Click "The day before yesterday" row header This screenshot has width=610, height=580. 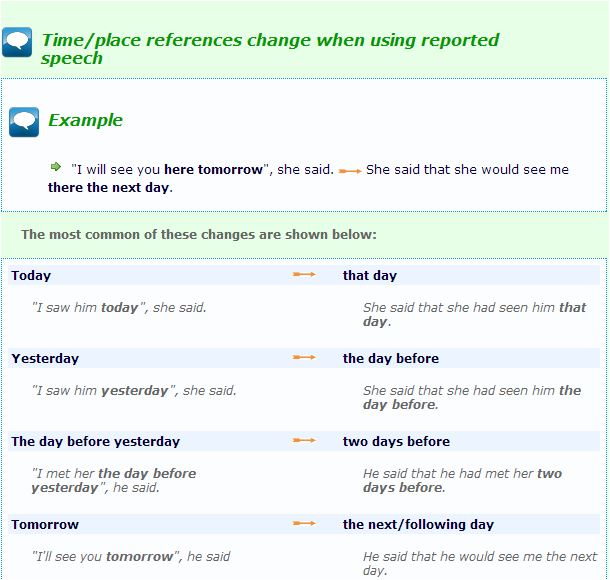tap(96, 442)
